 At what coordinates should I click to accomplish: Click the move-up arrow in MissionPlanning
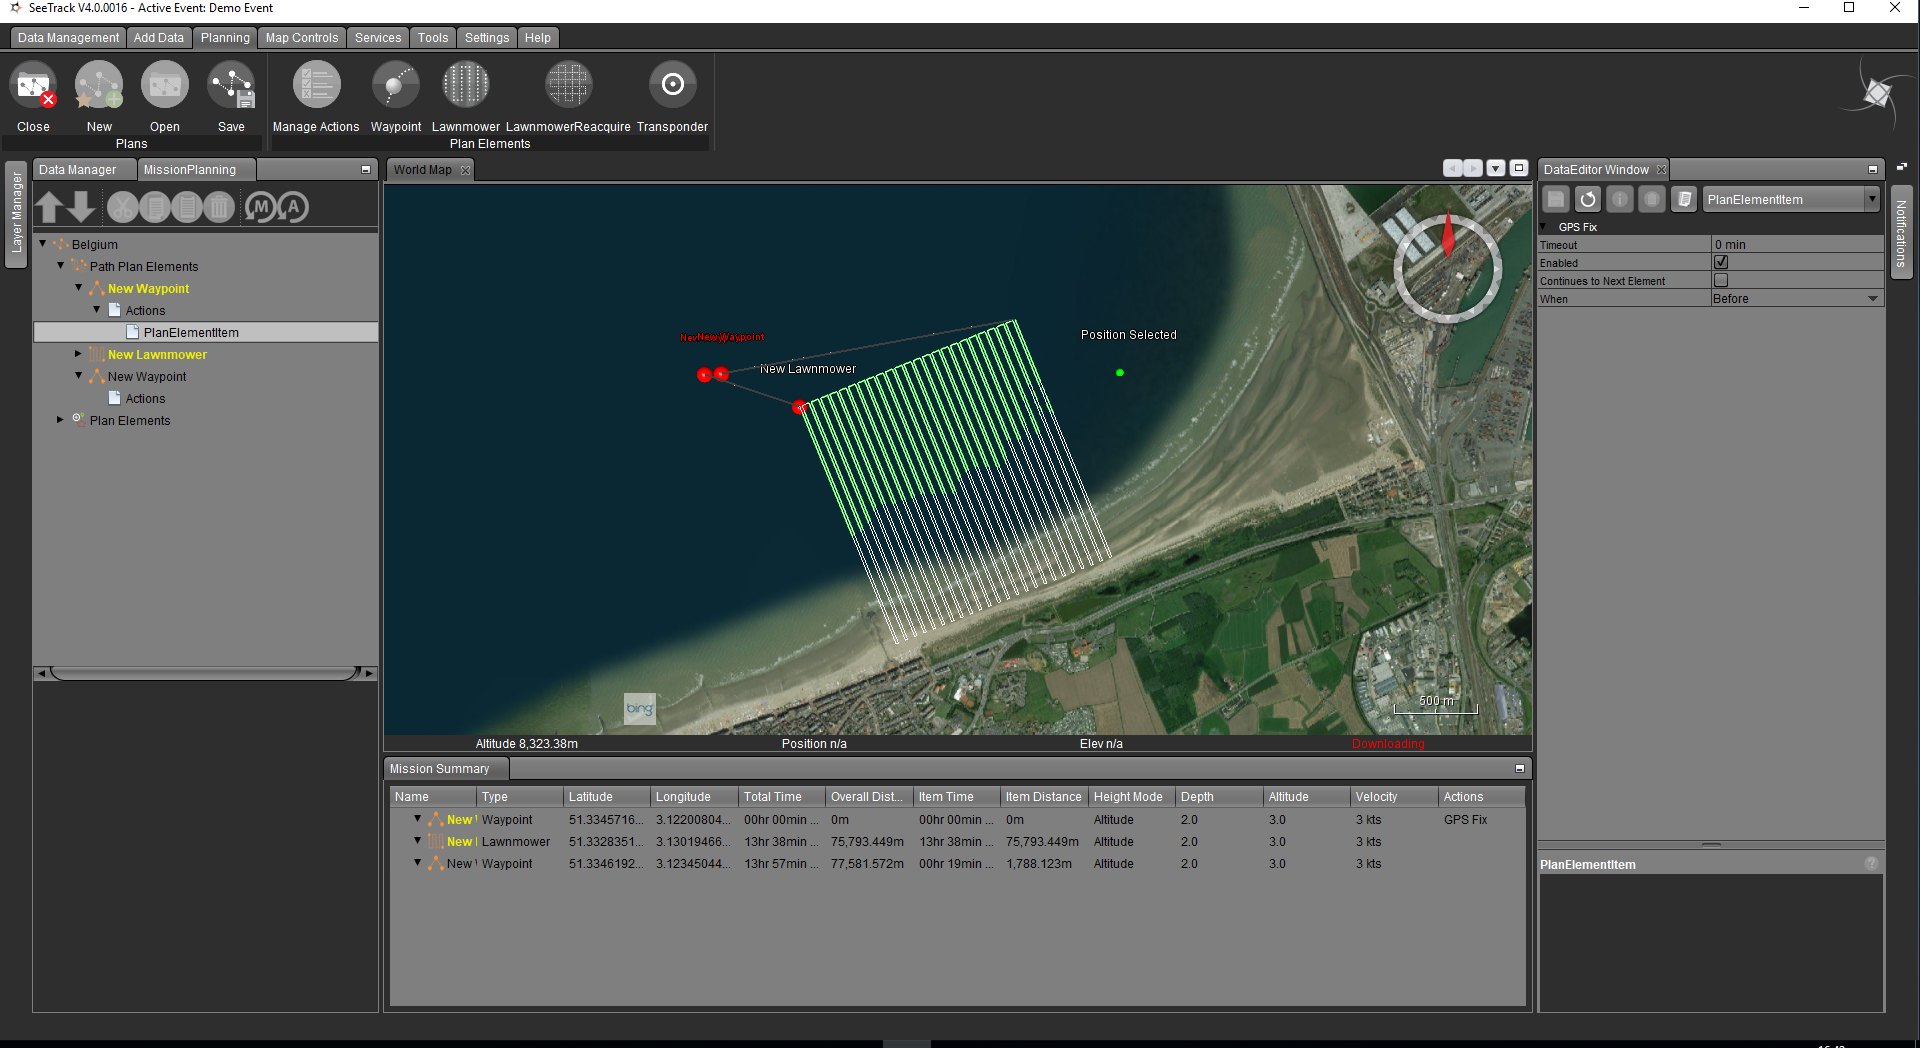[x=50, y=207]
